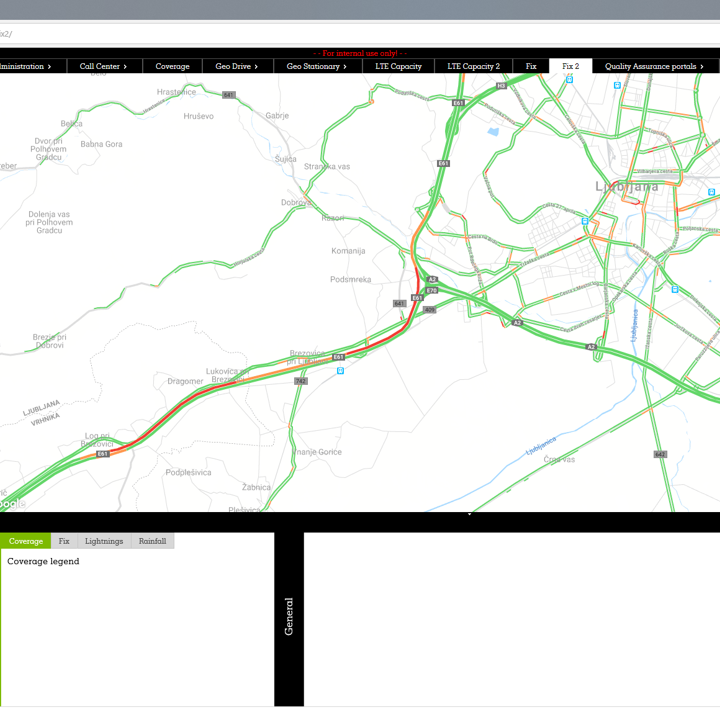Click the transit stop icon near Brezovica

(x=341, y=370)
